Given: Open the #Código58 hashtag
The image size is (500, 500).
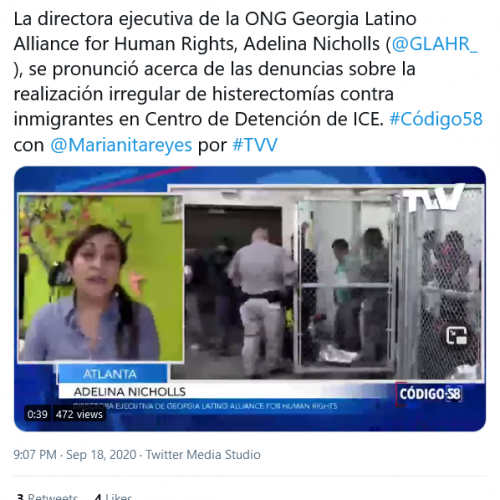Looking at the screenshot, I should (436, 119).
